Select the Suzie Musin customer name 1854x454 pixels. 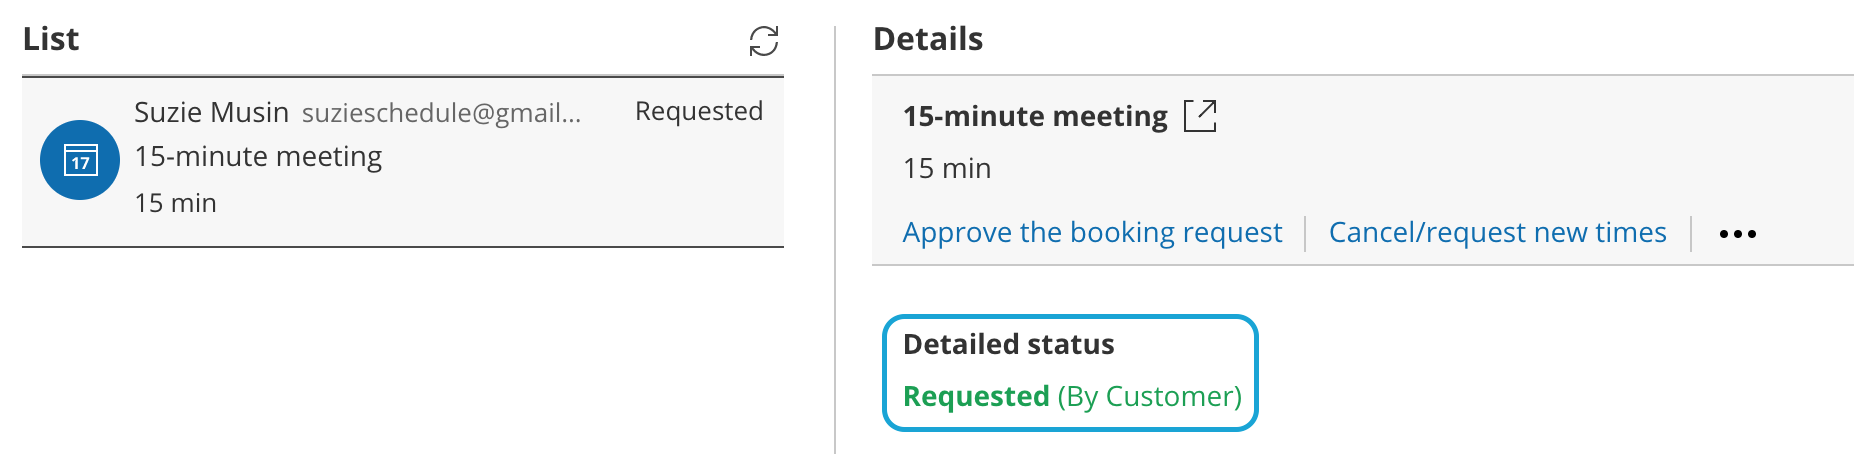tap(211, 112)
